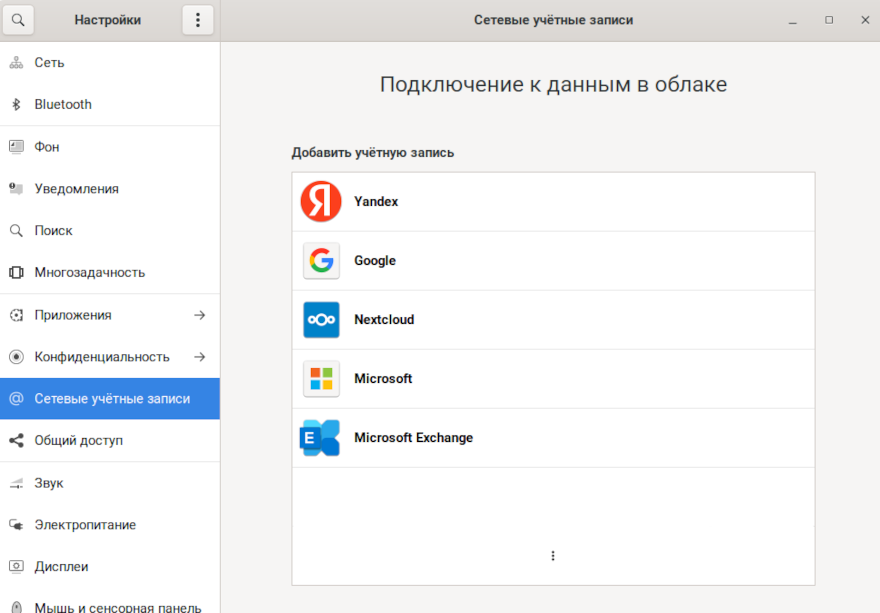Viewport: 880px width, 613px height.
Task: Click the Общий доступ share icon
Action: click(16, 441)
